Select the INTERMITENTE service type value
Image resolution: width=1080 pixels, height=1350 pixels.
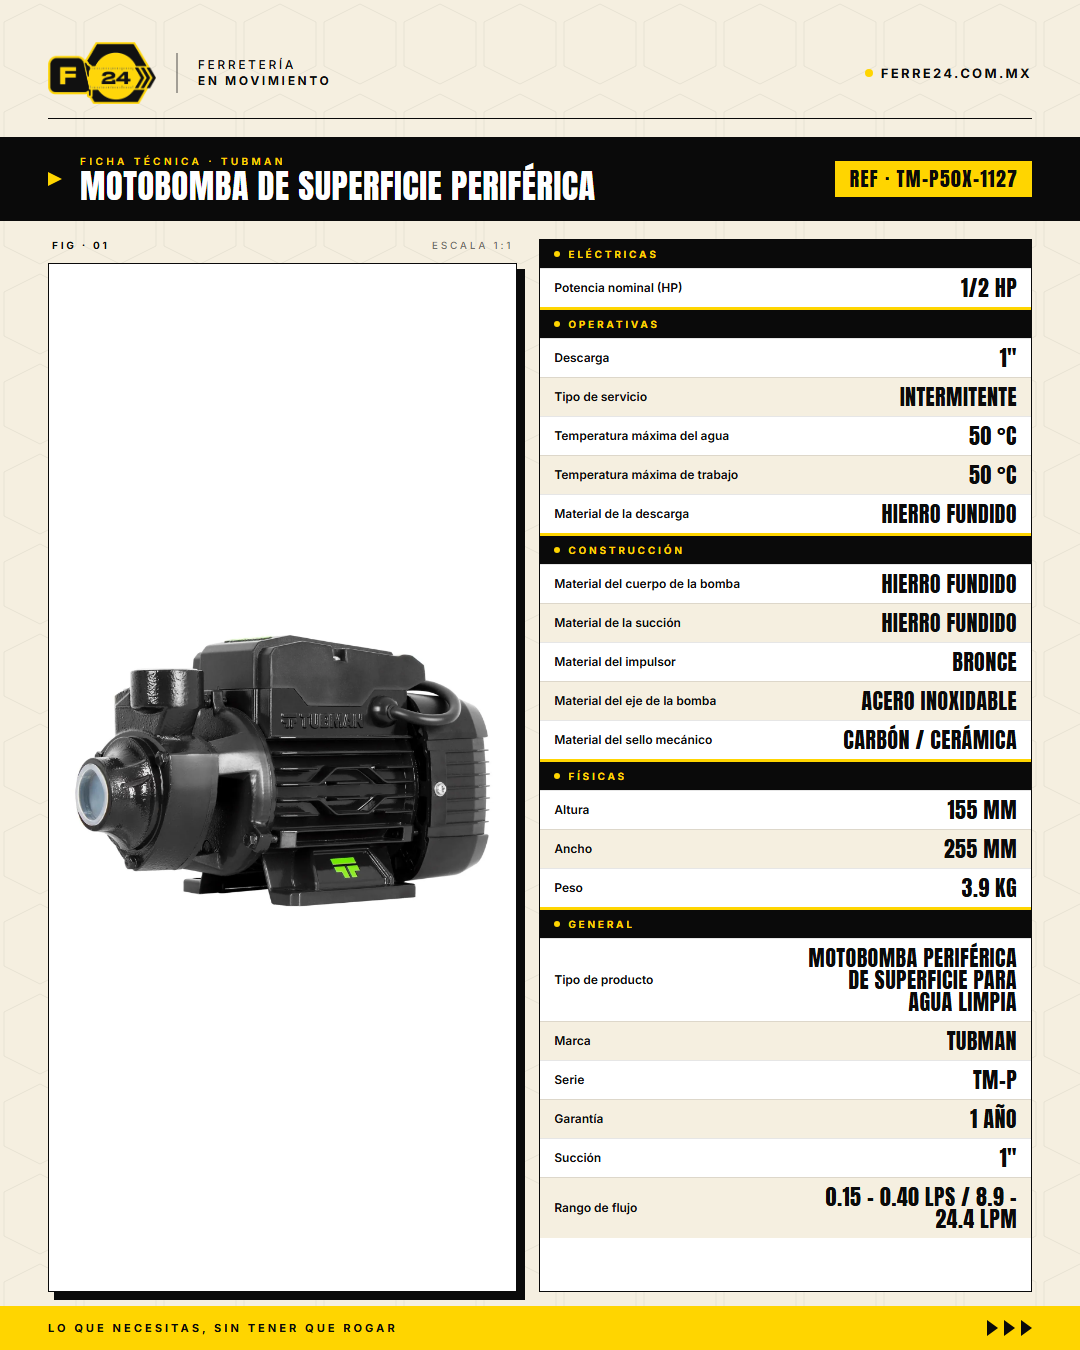(x=958, y=397)
